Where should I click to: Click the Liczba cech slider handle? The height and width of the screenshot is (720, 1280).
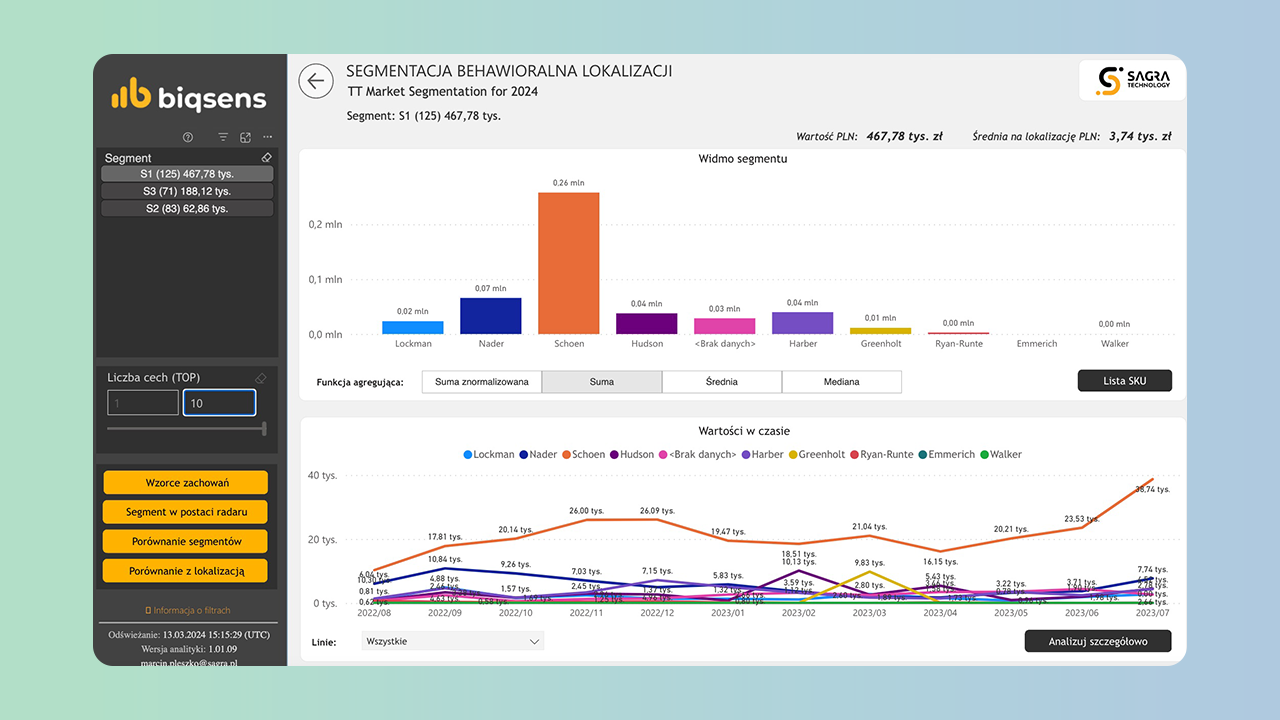click(x=264, y=429)
